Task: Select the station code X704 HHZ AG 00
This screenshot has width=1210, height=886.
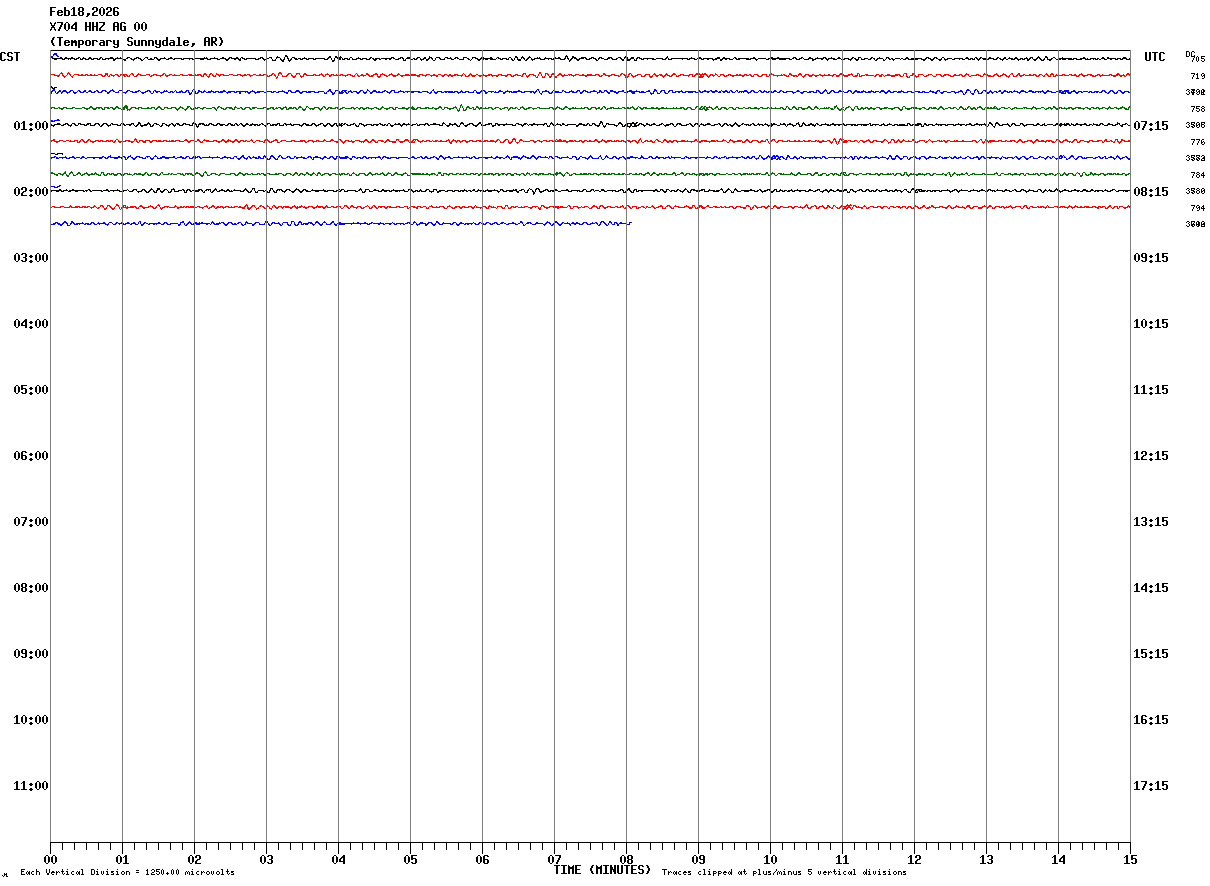Action: (98, 27)
